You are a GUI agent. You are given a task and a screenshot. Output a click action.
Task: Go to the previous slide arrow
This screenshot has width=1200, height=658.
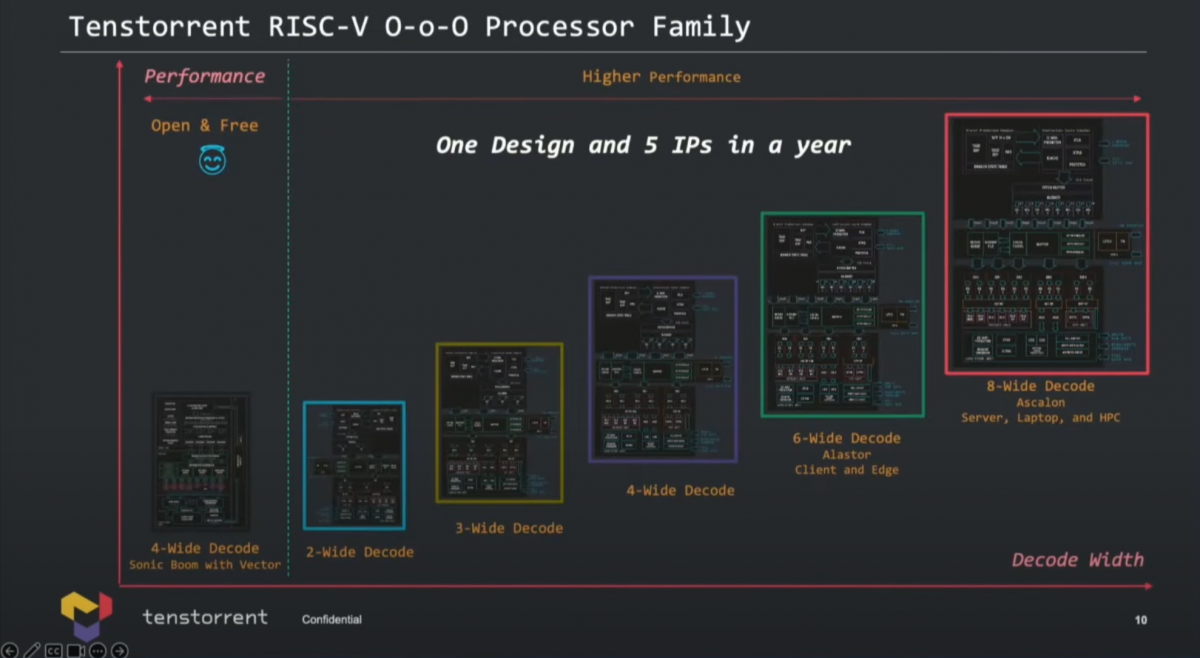pyautogui.click(x=10, y=650)
